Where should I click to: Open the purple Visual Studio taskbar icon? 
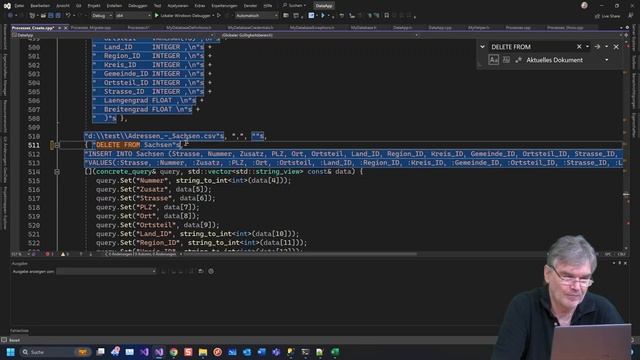point(144,352)
